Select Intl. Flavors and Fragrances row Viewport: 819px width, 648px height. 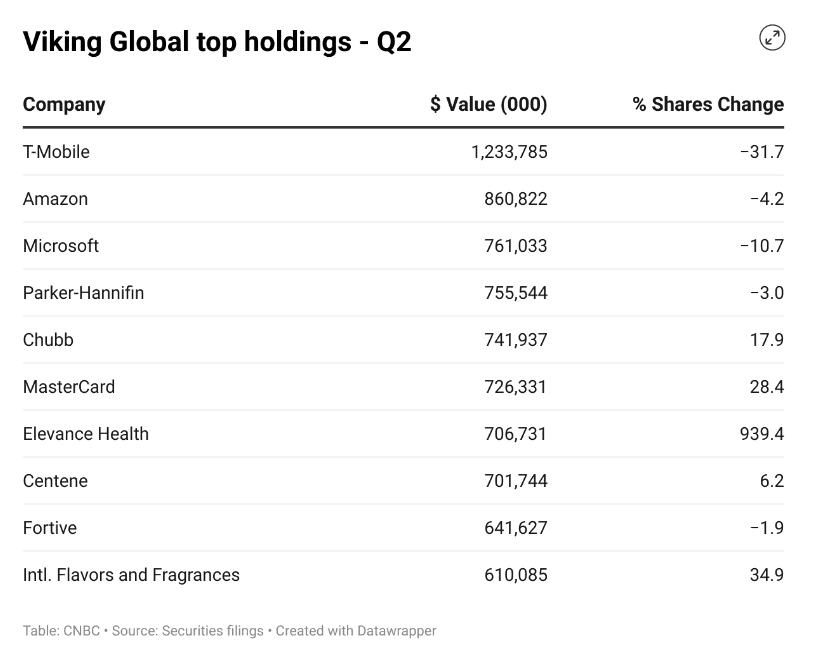point(131,575)
